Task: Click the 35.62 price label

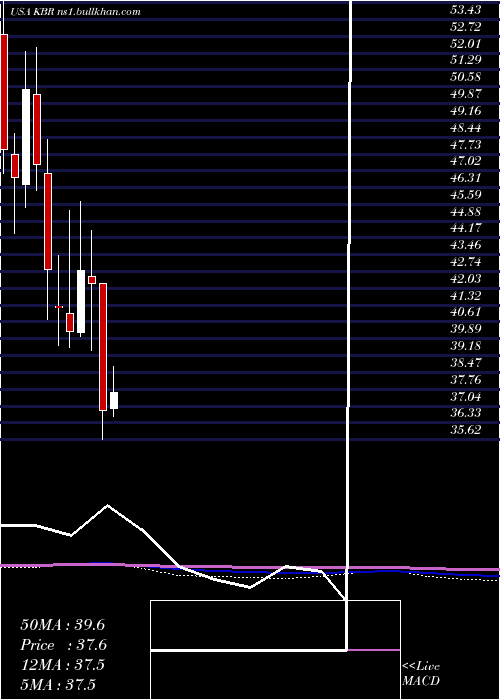Action: (x=465, y=430)
